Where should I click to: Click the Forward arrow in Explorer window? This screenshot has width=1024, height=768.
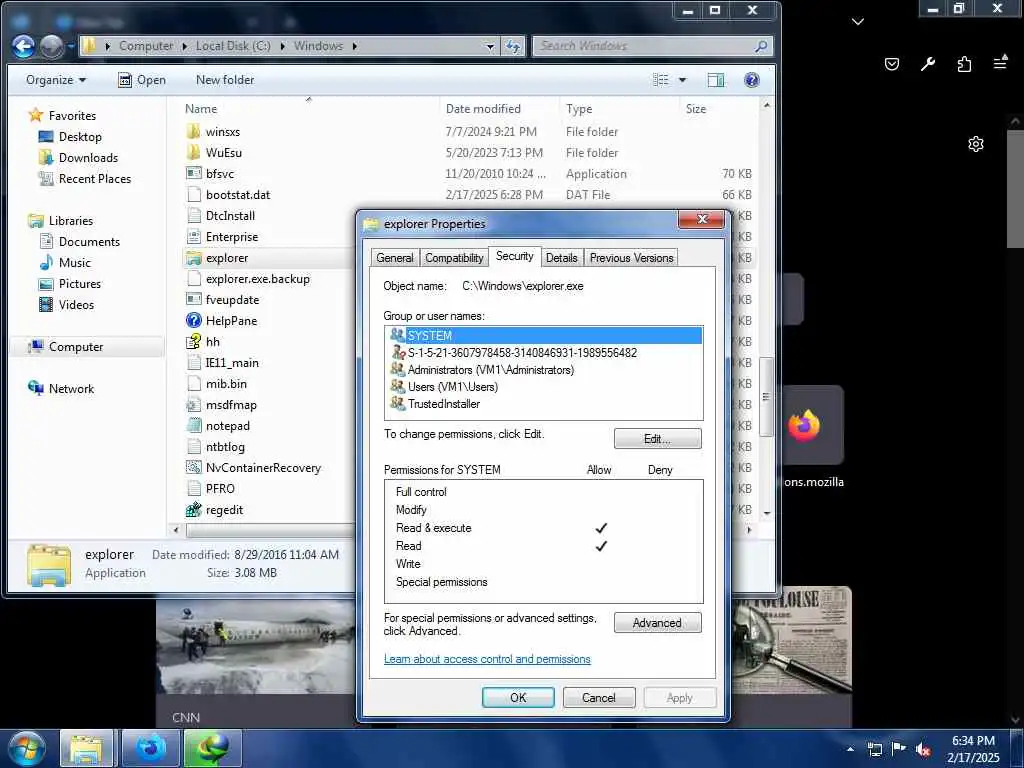(x=52, y=46)
